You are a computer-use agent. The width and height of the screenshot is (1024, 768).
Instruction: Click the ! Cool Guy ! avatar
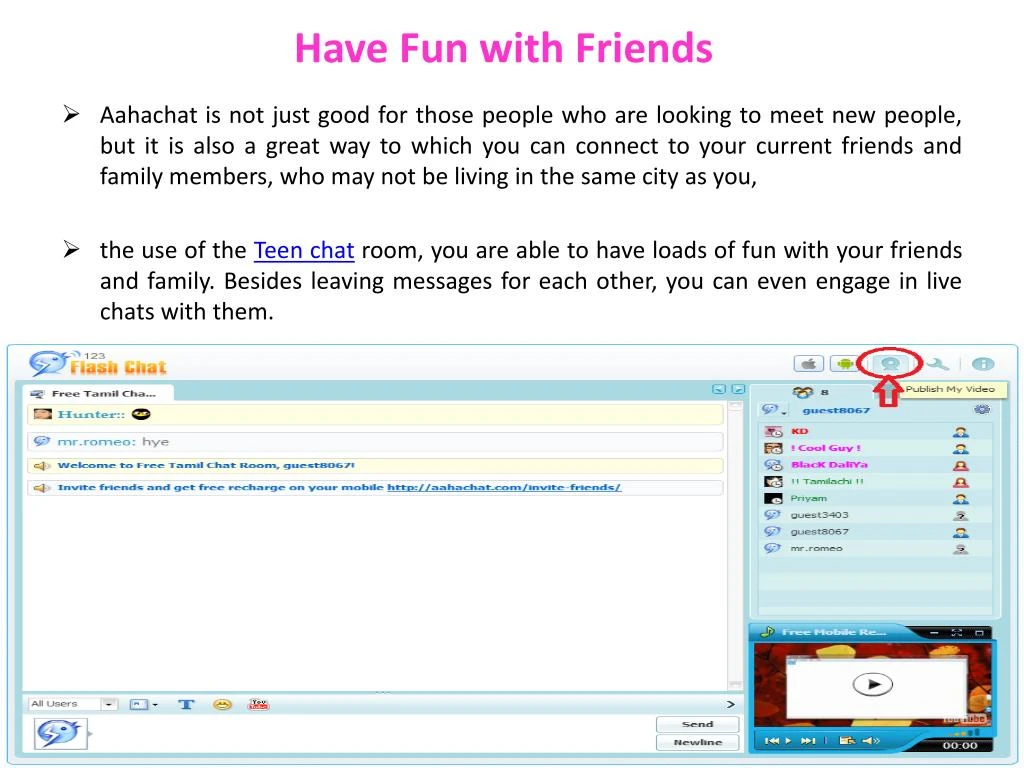[773, 448]
